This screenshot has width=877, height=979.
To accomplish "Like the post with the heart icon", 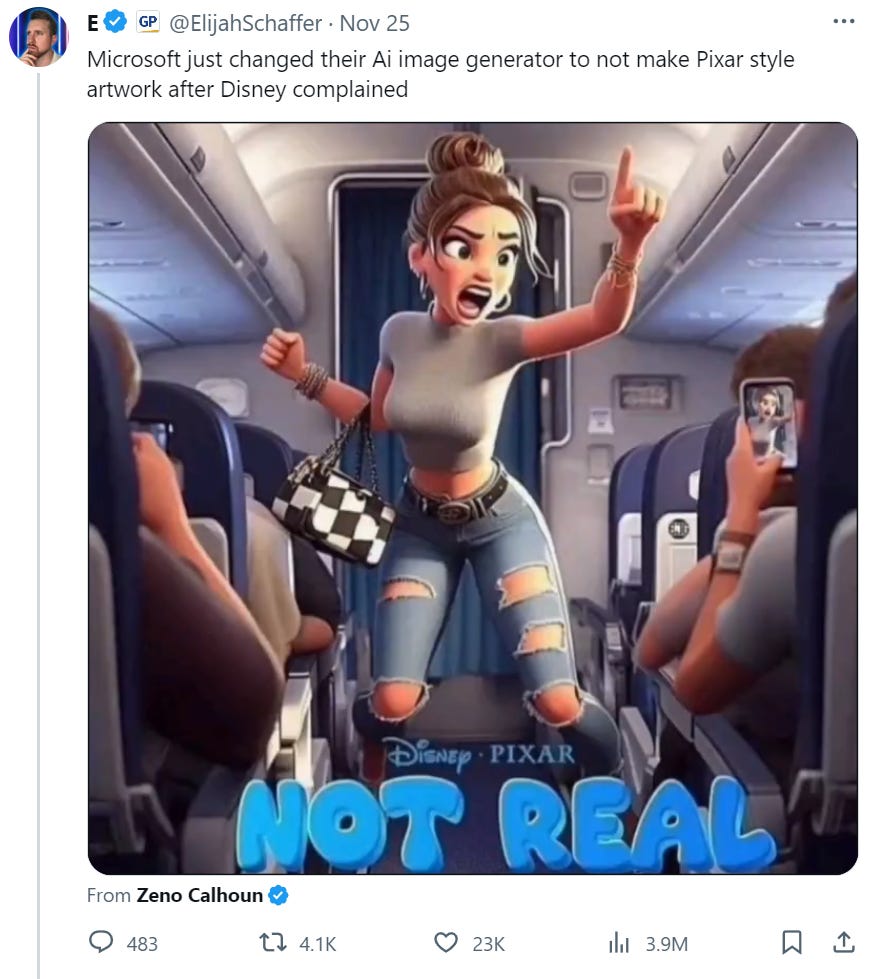I will tap(446, 942).
